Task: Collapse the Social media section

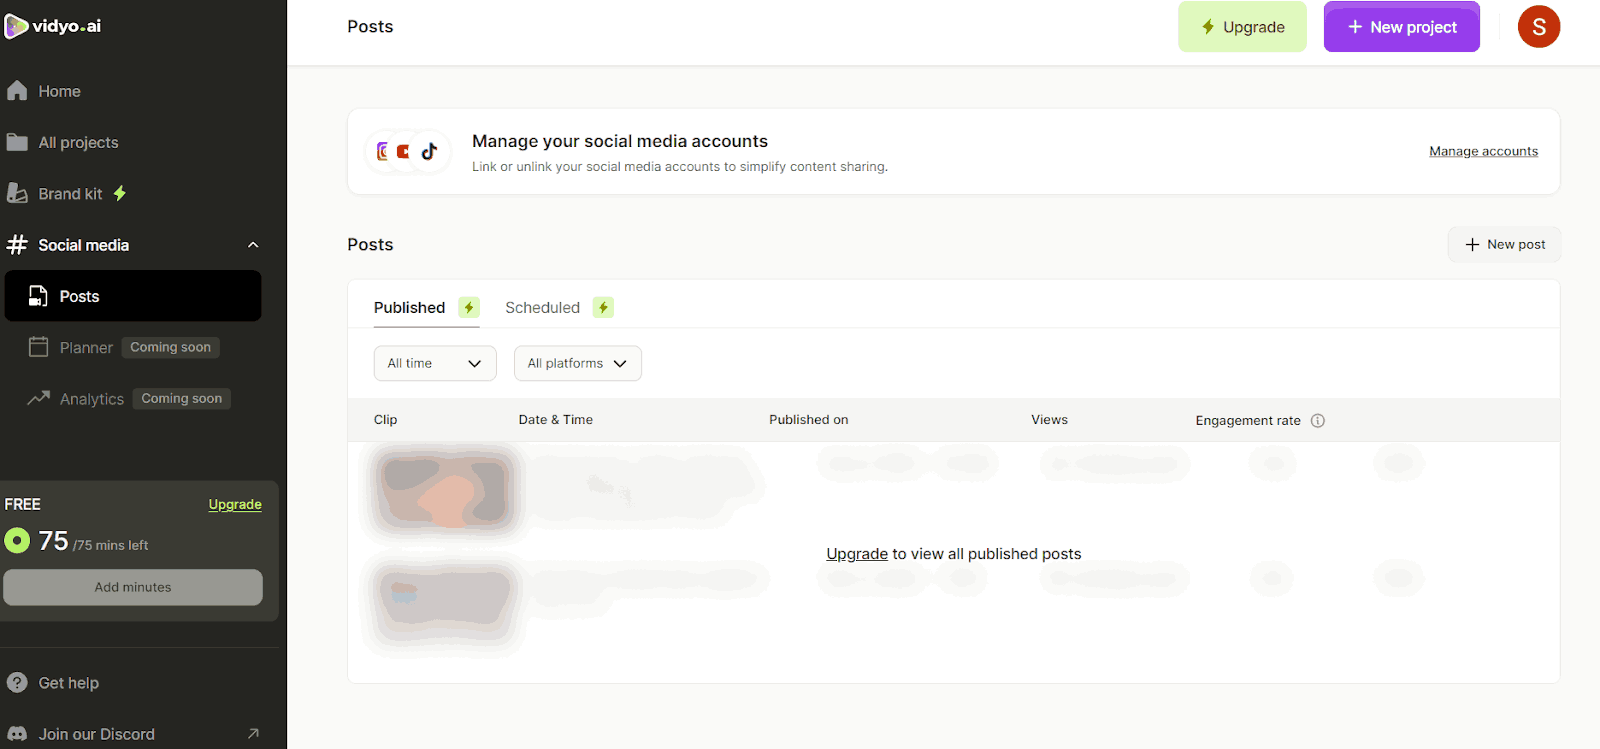Action: click(x=253, y=245)
